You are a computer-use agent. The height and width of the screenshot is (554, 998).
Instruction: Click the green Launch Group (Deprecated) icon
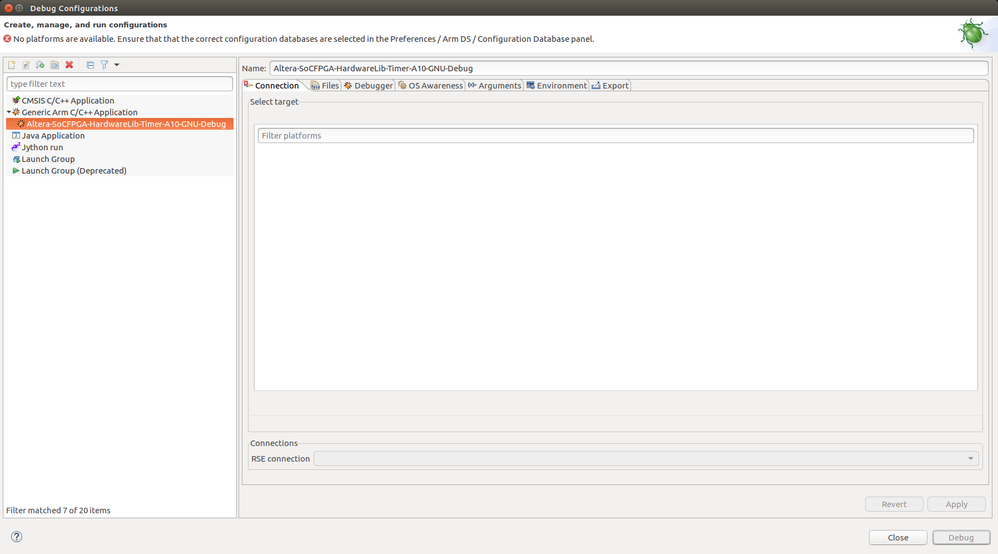pos(16,171)
